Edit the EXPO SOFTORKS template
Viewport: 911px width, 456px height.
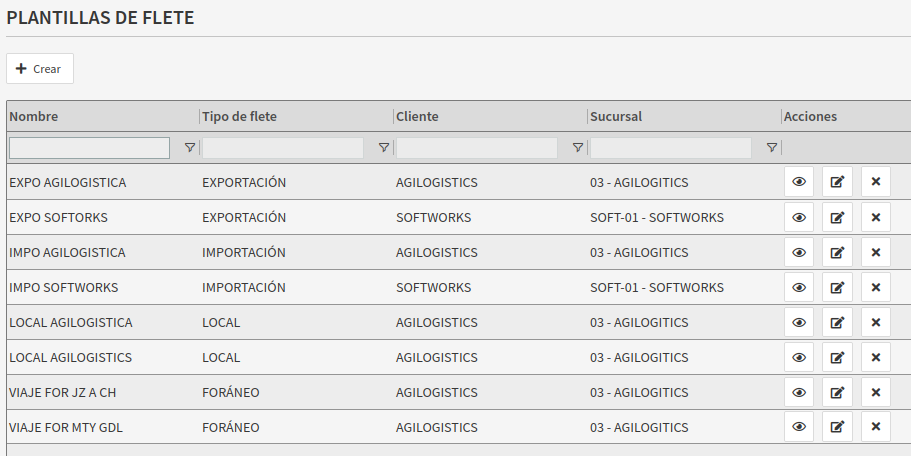(837, 217)
